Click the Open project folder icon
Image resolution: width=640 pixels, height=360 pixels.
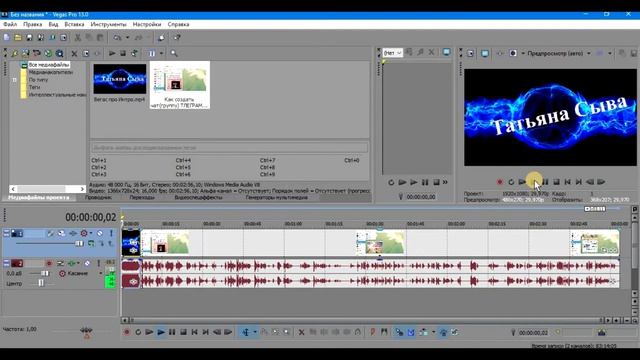point(18,38)
